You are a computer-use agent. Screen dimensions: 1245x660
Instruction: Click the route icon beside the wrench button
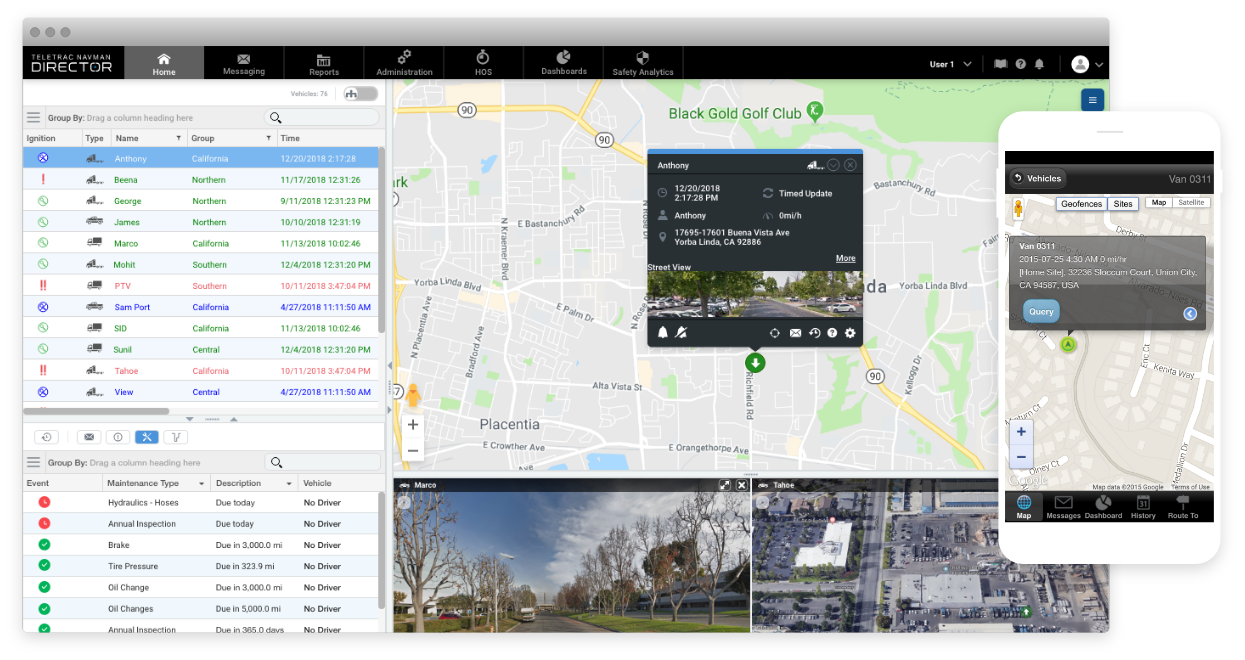tap(176, 437)
